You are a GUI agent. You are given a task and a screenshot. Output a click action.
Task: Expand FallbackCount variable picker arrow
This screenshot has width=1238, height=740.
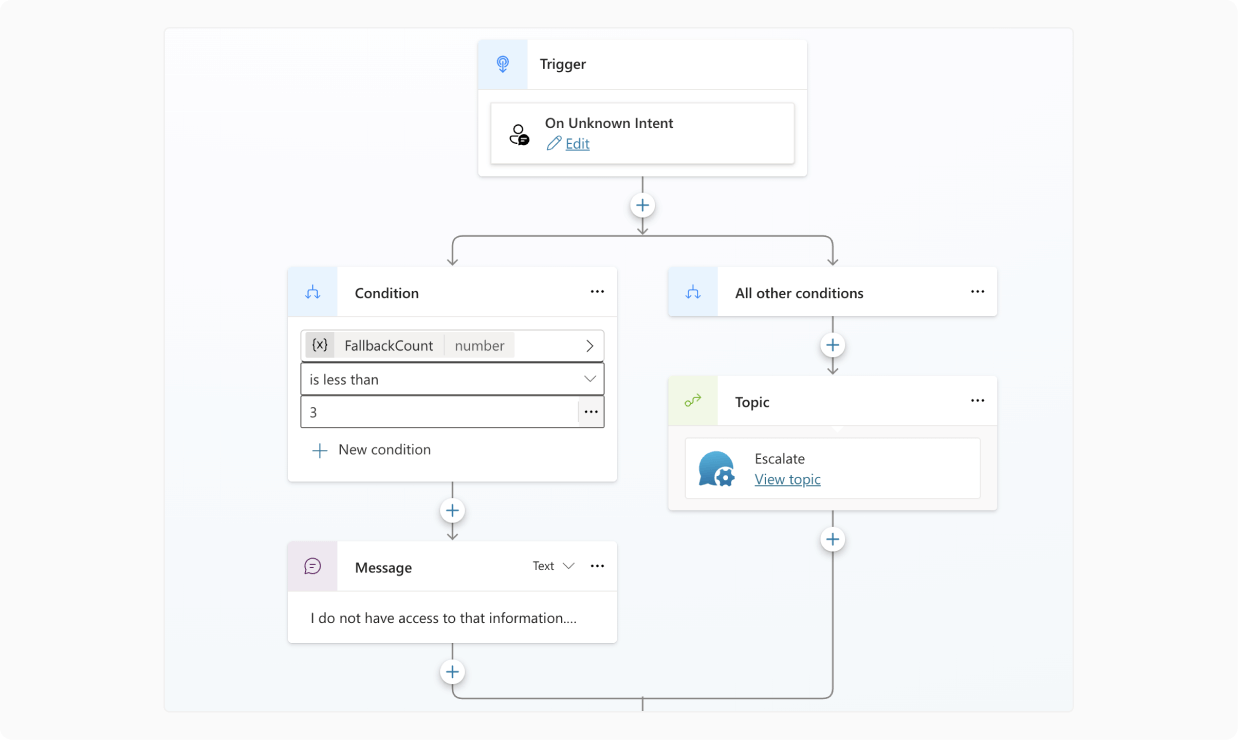(x=589, y=345)
